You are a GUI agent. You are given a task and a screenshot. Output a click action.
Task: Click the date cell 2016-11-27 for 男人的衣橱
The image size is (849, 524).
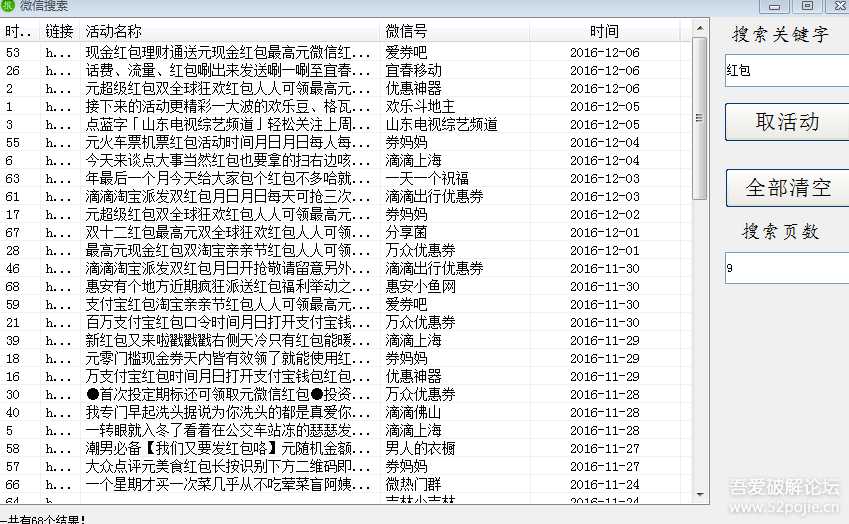click(x=605, y=449)
